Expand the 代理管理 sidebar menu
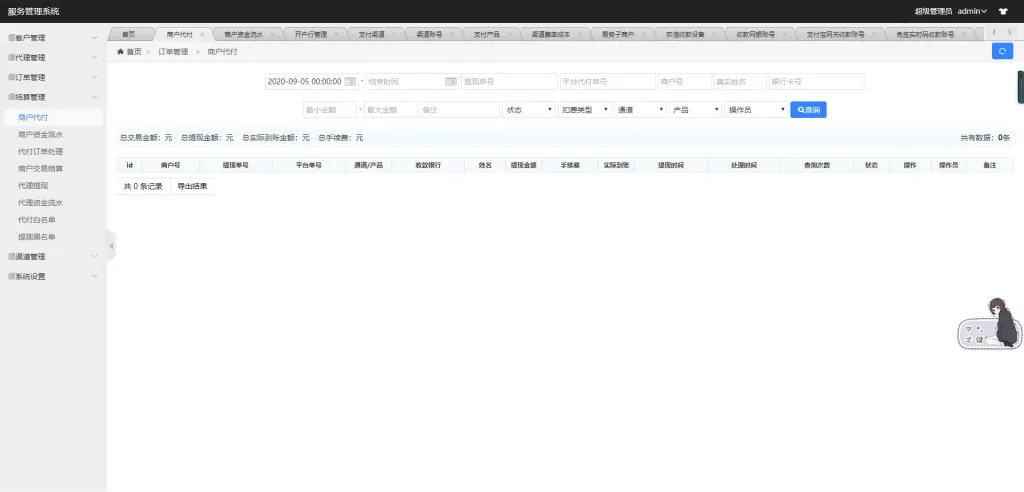Screen dimensions: 1024x492 pos(53,57)
